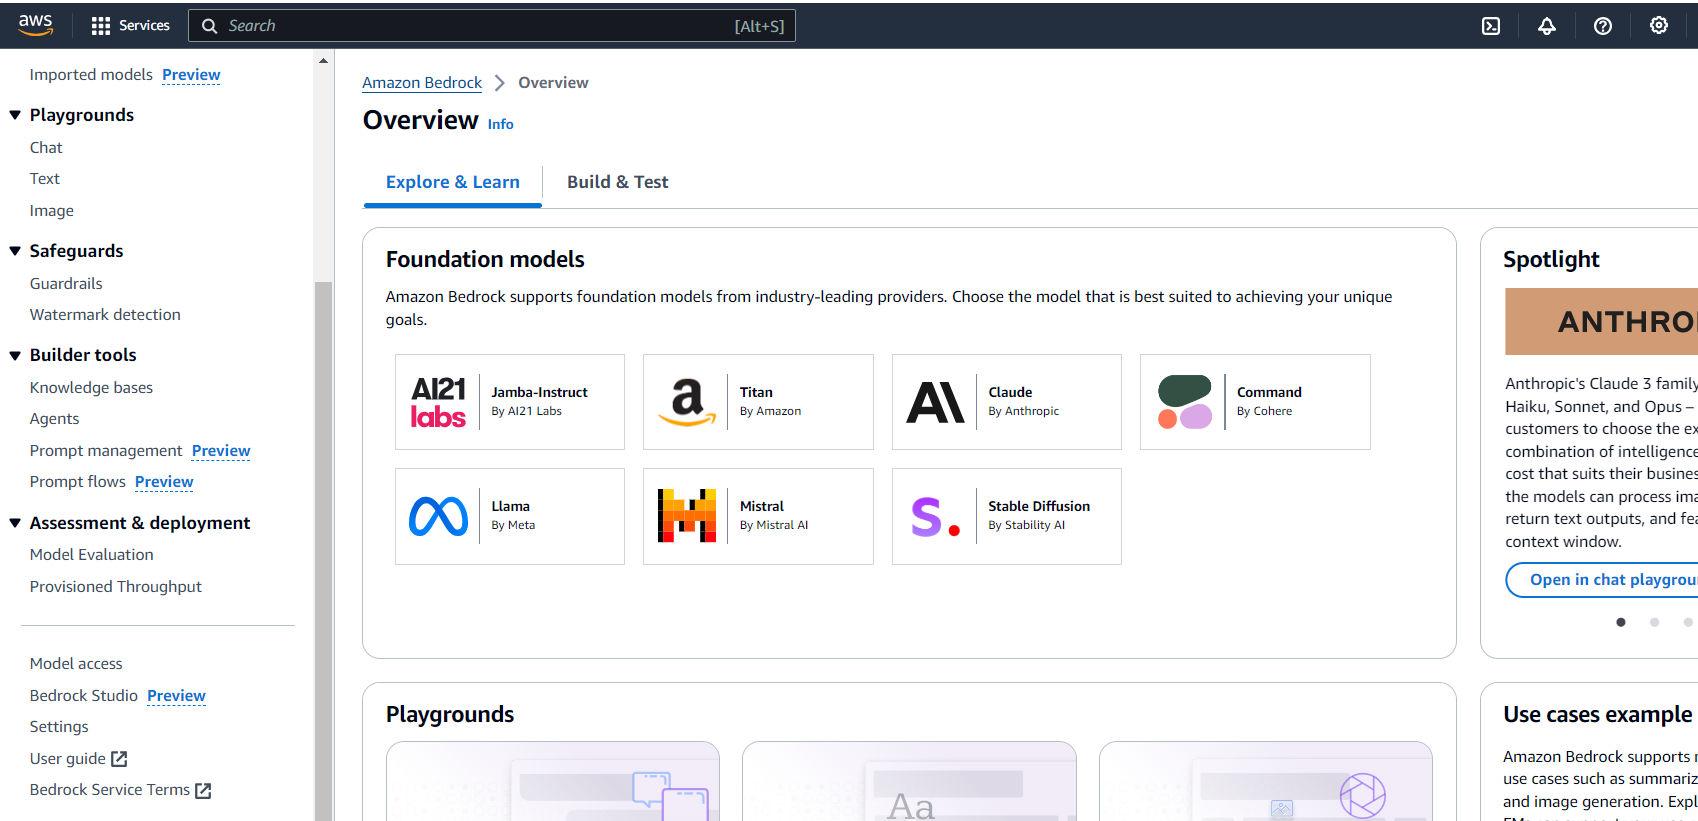Select the Anthropic Claude logo

(936, 402)
